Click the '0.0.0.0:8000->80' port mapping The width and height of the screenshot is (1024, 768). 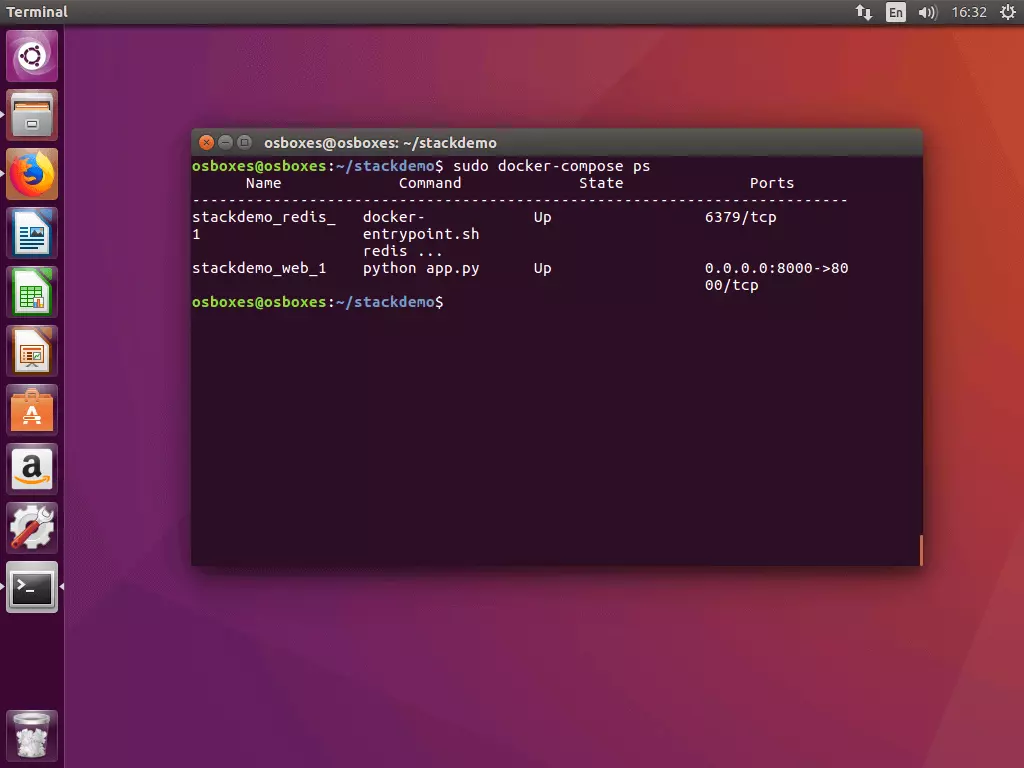[x=776, y=268]
